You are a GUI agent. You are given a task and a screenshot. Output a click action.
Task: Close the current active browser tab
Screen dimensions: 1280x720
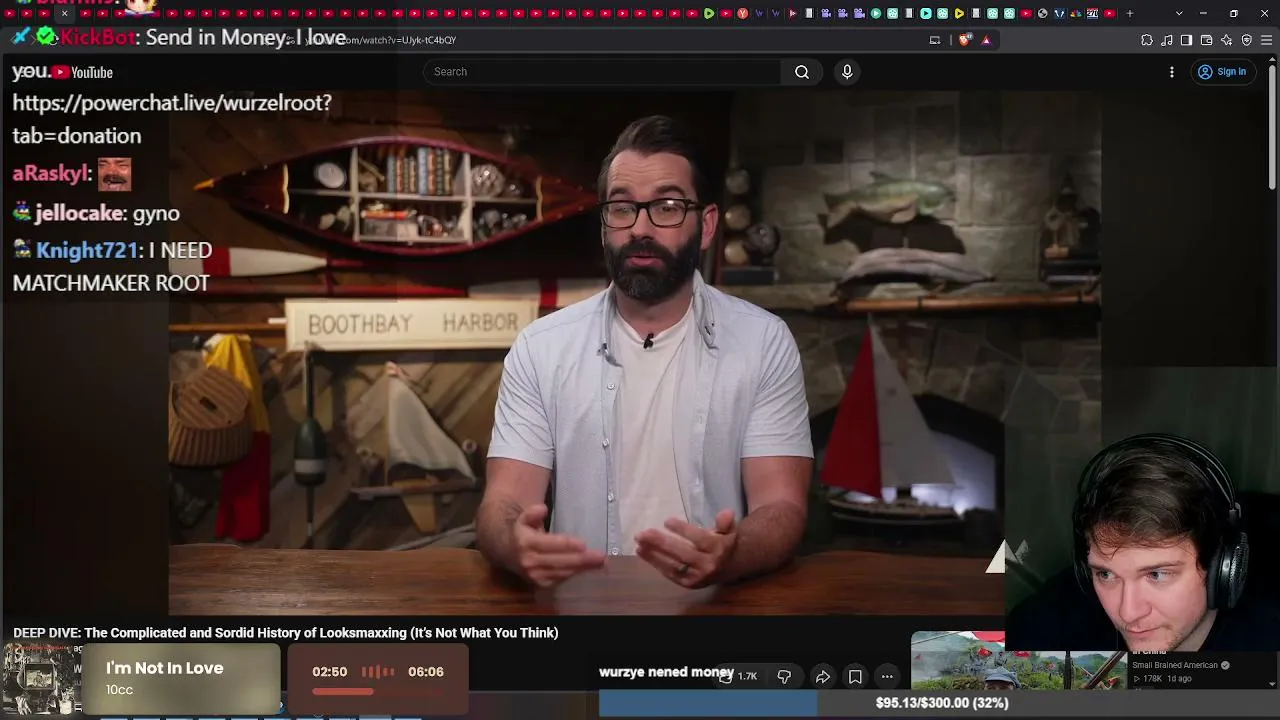pyautogui.click(x=64, y=13)
